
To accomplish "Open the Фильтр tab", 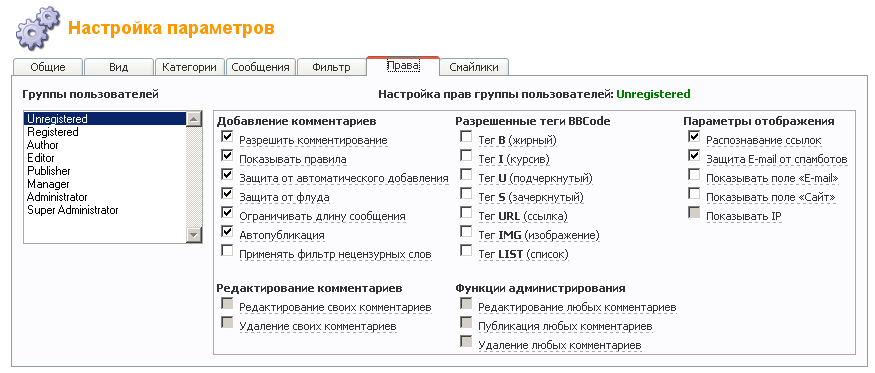I will (x=331, y=67).
